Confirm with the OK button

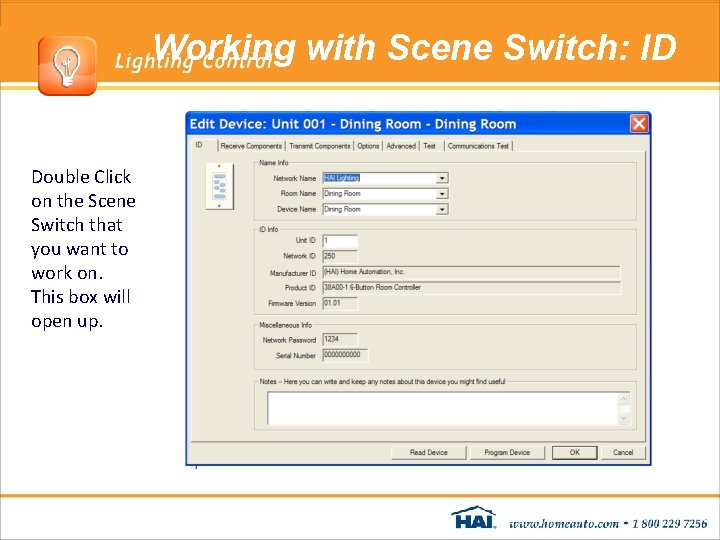click(x=574, y=452)
